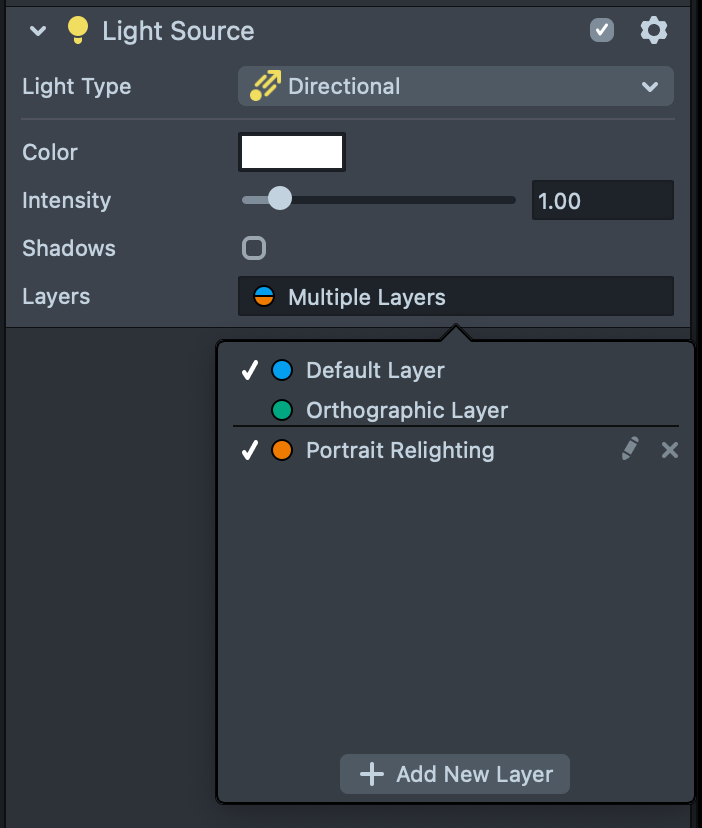
Task: Uncheck the Default Layer checkmark
Action: (x=250, y=371)
